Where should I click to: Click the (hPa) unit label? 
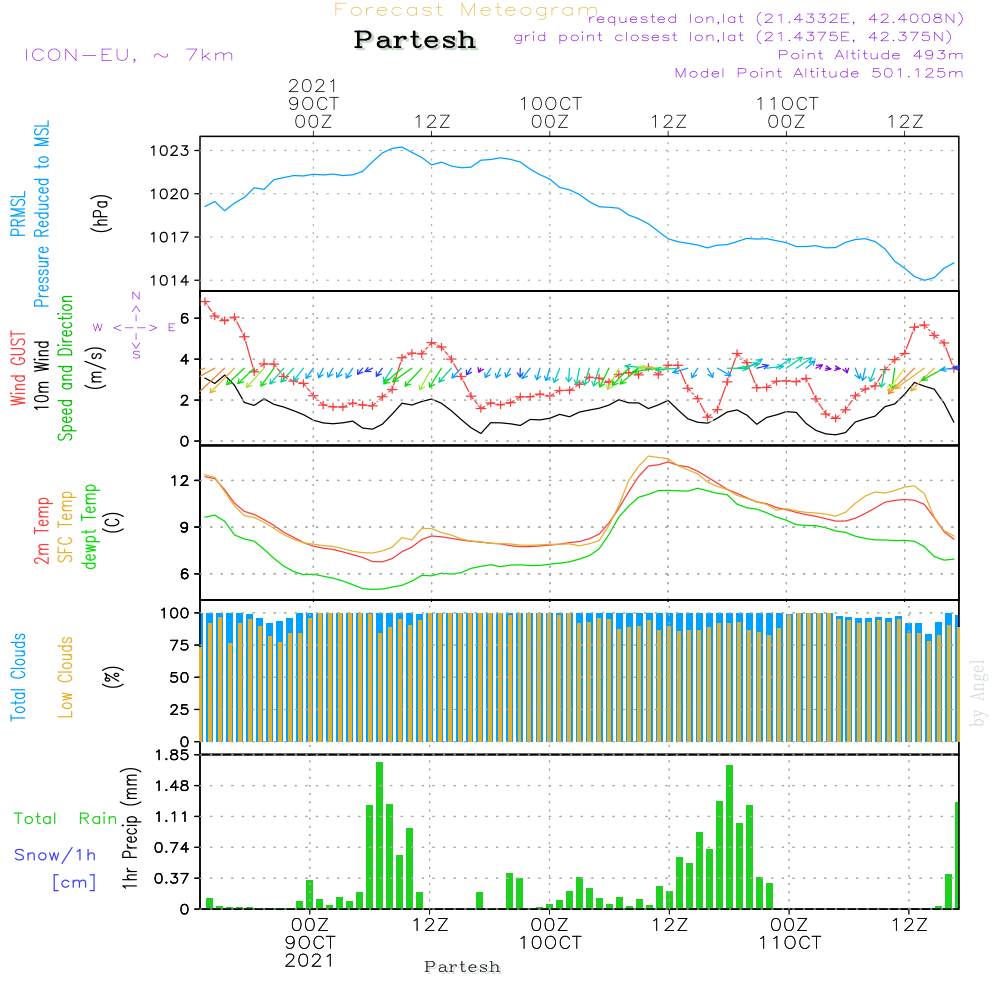[101, 214]
